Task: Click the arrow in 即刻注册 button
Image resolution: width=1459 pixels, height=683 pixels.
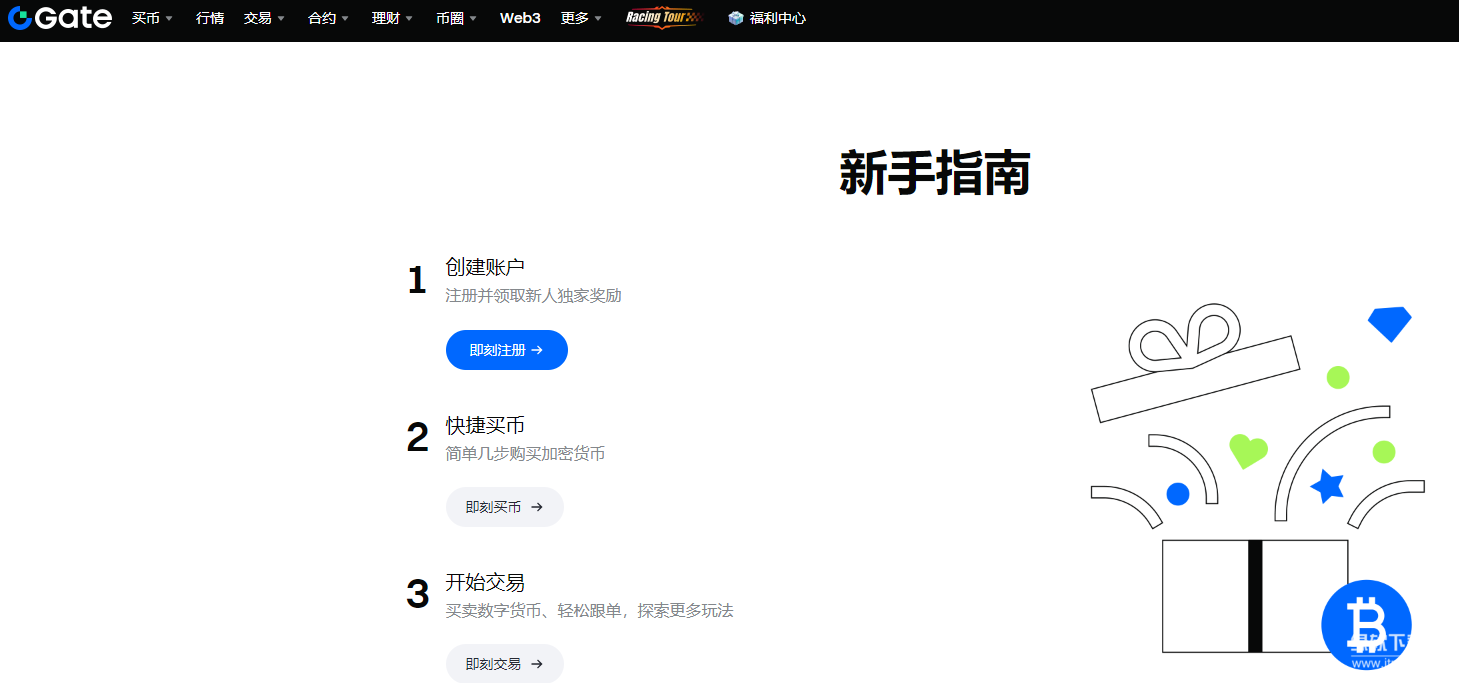Action: [537, 351]
